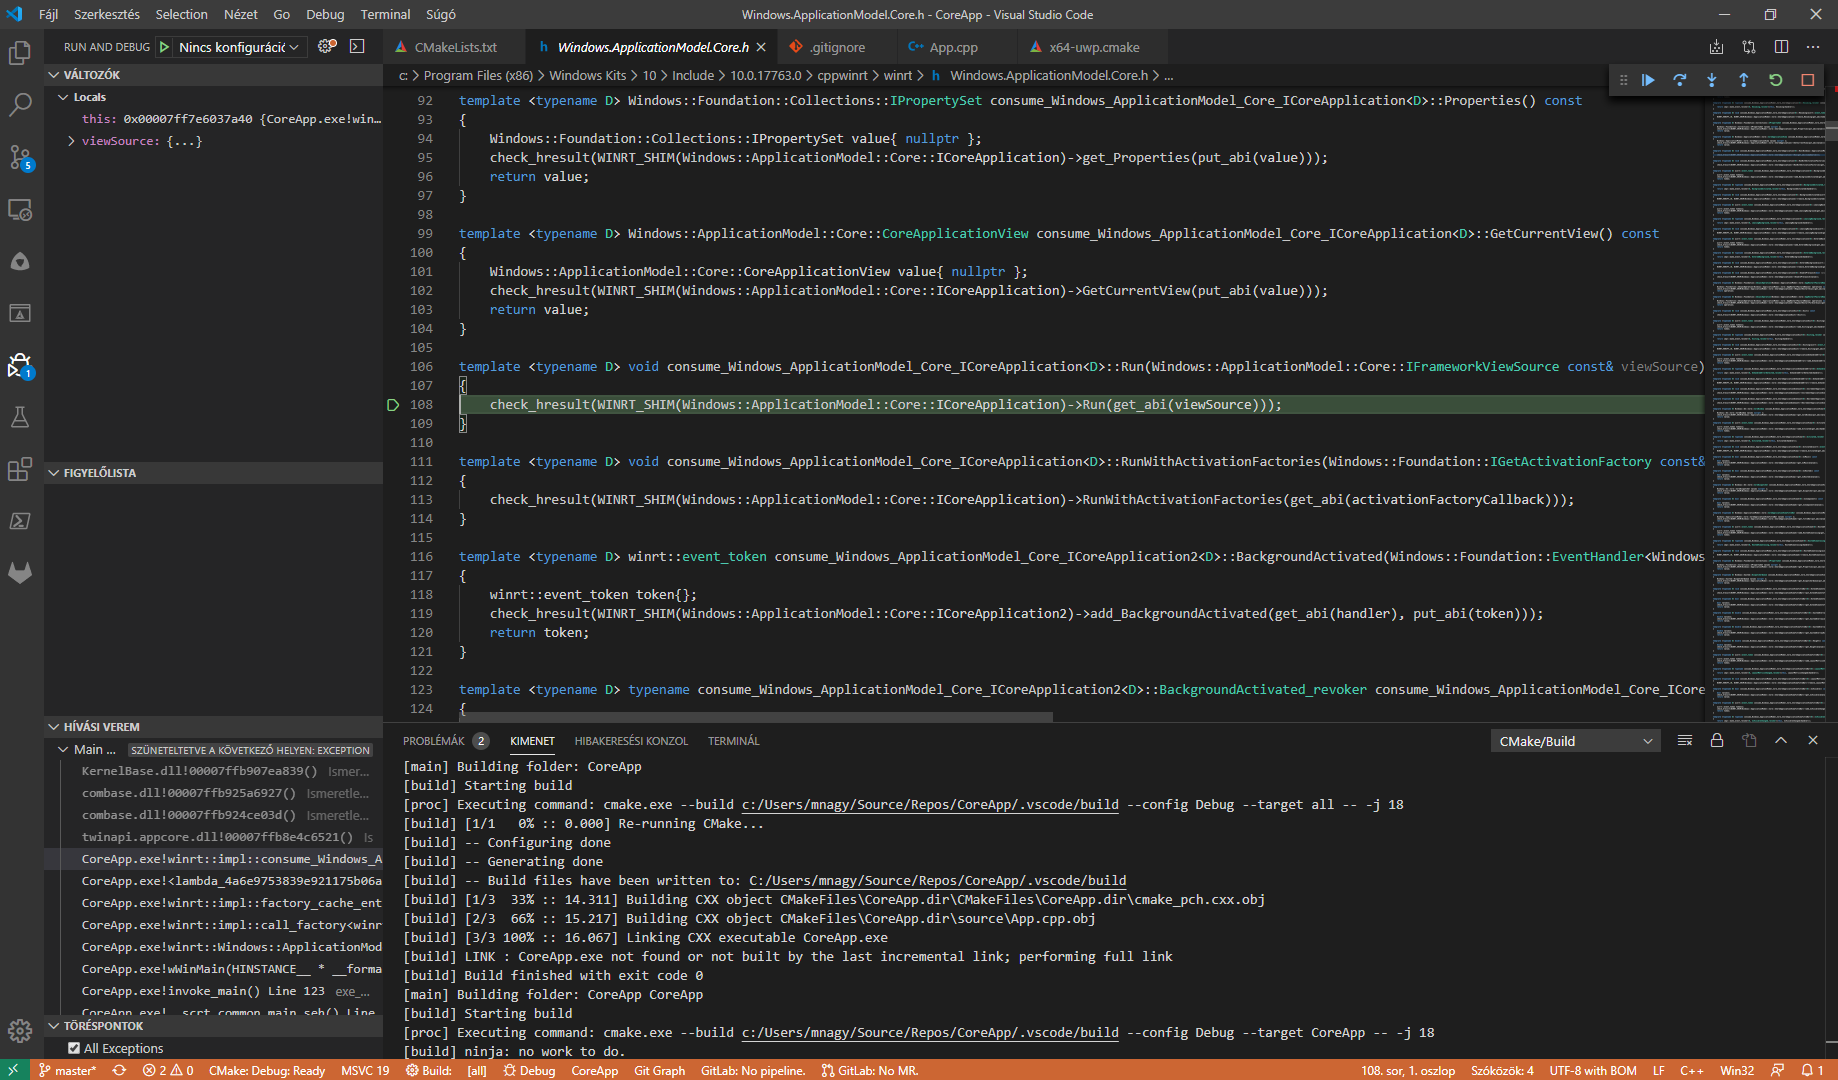The image size is (1838, 1080).
Task: Open Git Graph from status bar
Action: tap(659, 1070)
